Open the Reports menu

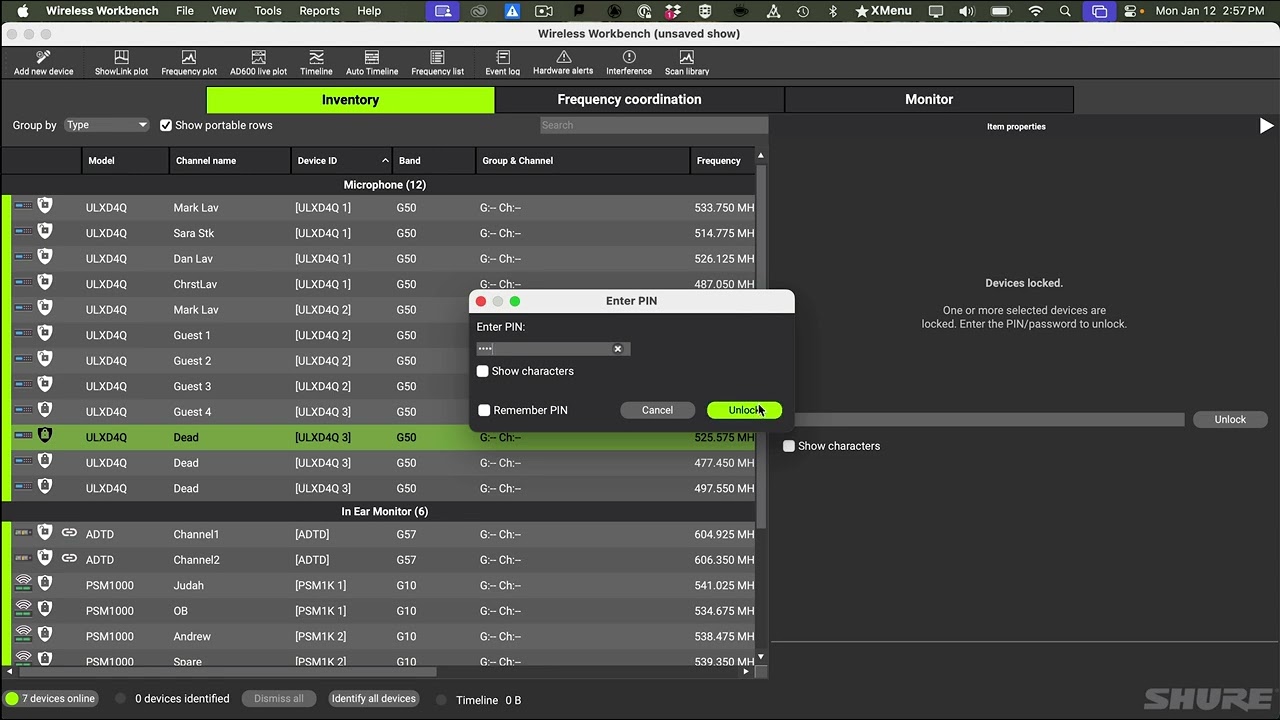pyautogui.click(x=319, y=11)
